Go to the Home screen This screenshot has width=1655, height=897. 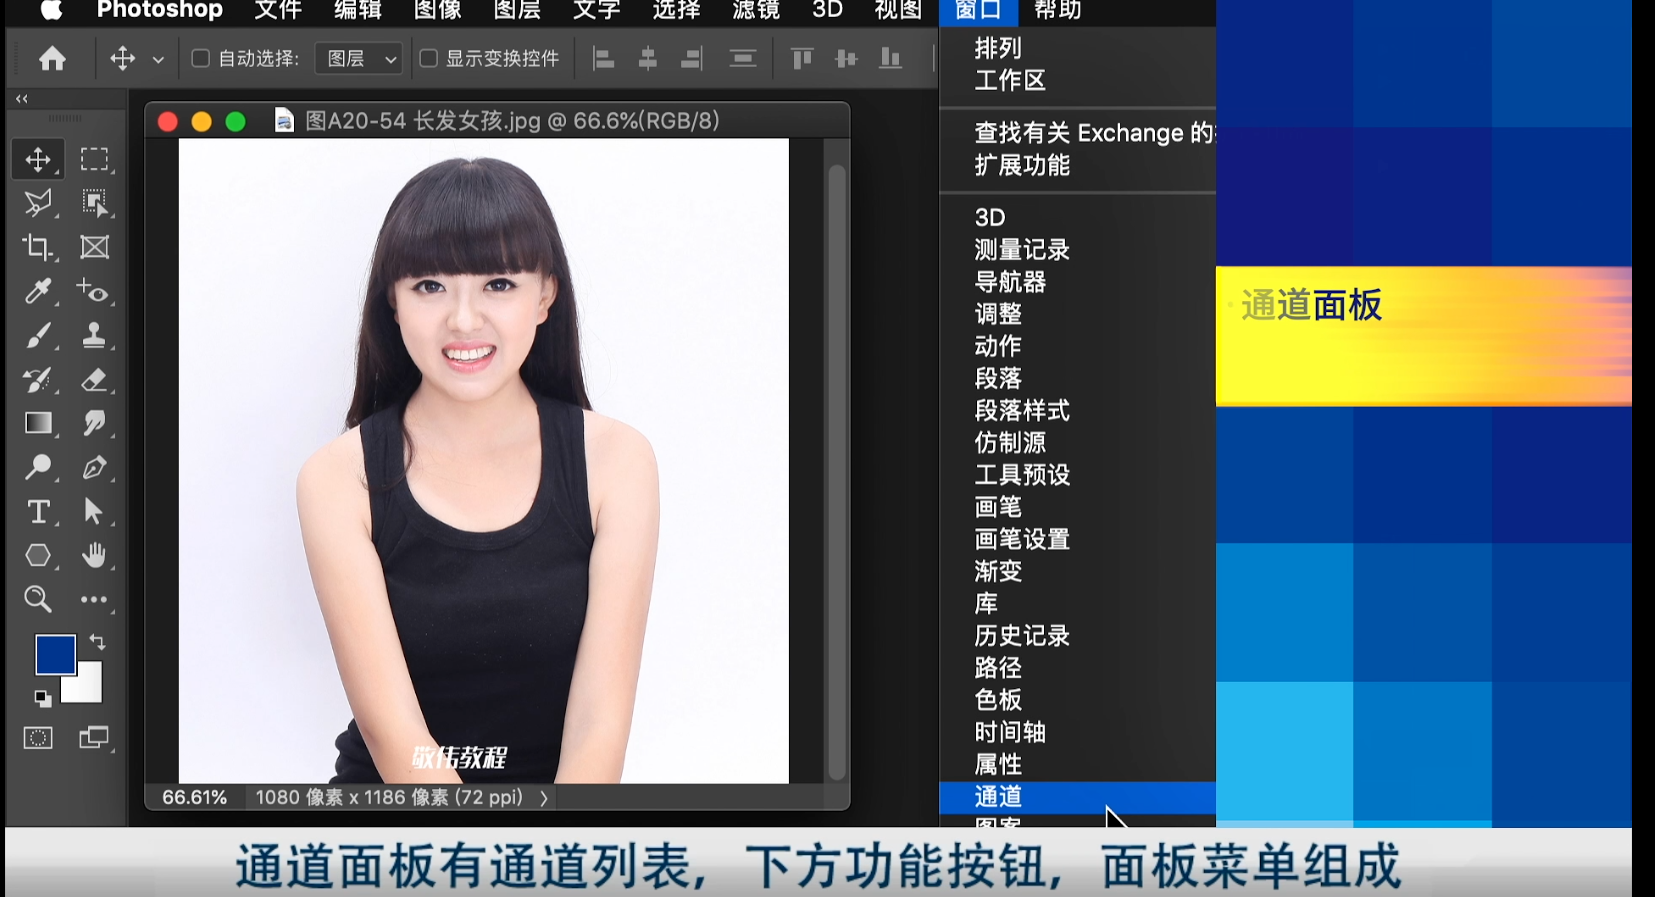(x=52, y=59)
